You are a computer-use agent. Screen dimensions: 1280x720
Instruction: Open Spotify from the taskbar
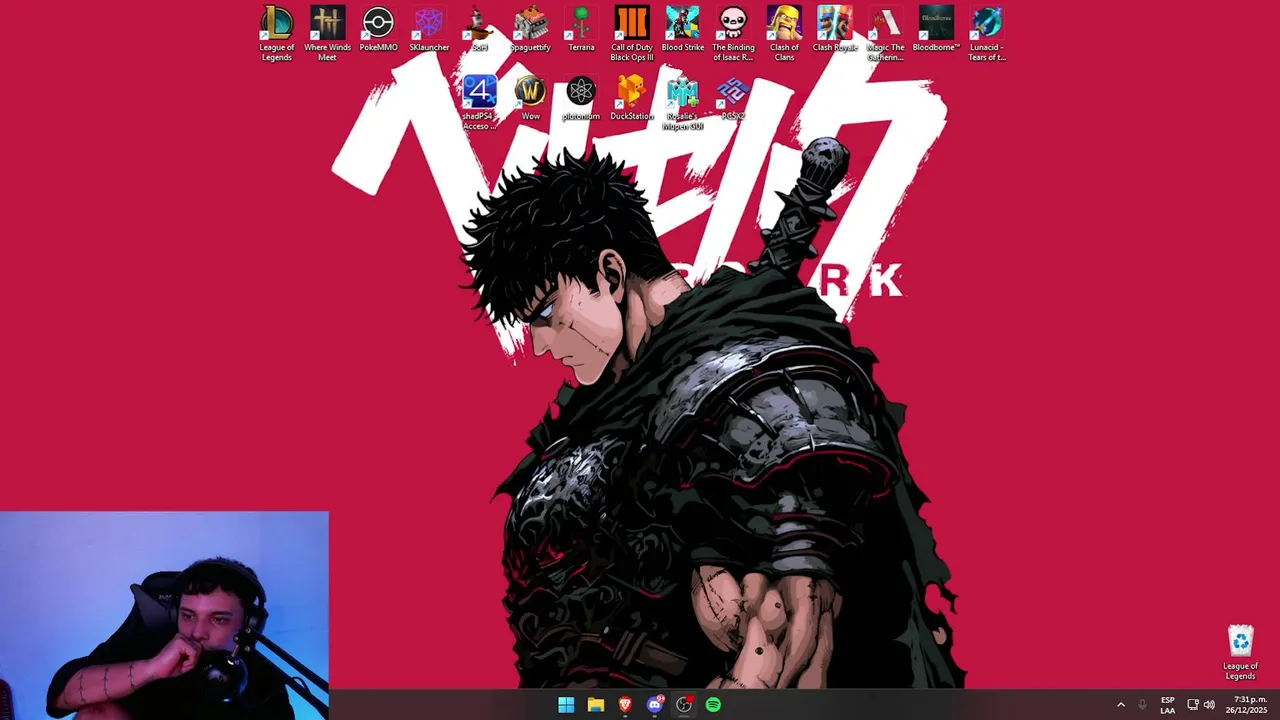click(x=713, y=705)
